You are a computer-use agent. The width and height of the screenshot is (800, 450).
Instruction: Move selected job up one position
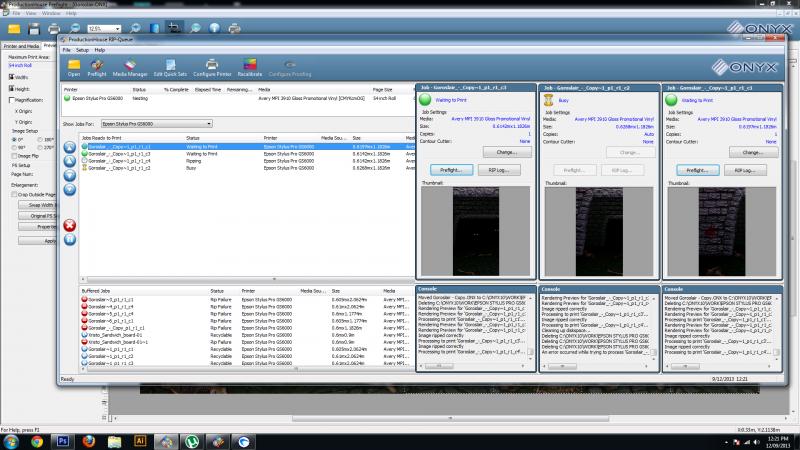(x=70, y=161)
